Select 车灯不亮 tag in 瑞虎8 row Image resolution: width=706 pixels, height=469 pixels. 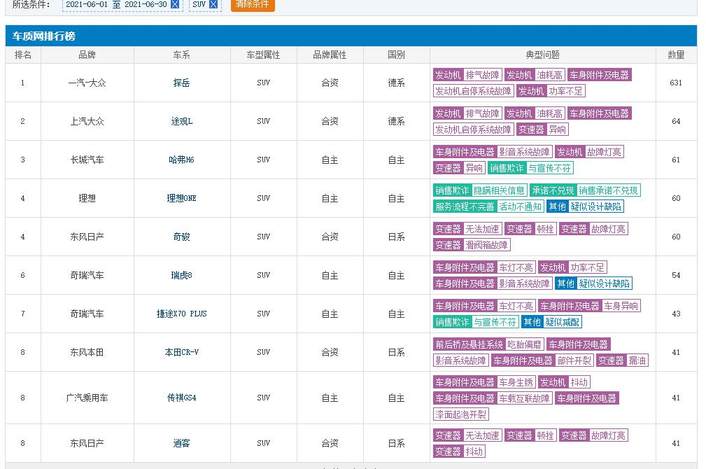(x=516, y=267)
